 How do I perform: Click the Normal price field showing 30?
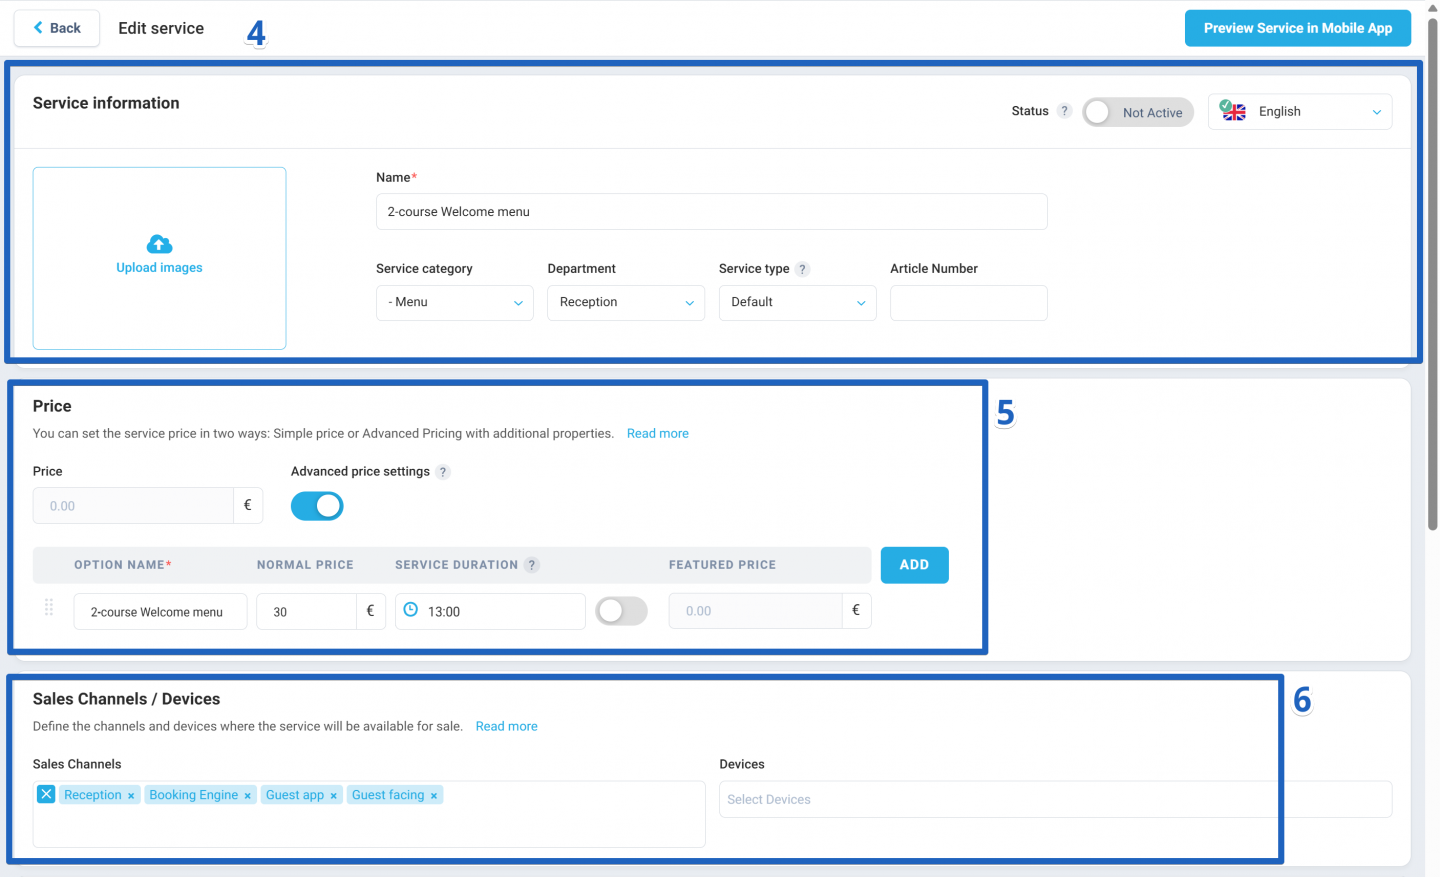pyautogui.click(x=306, y=612)
